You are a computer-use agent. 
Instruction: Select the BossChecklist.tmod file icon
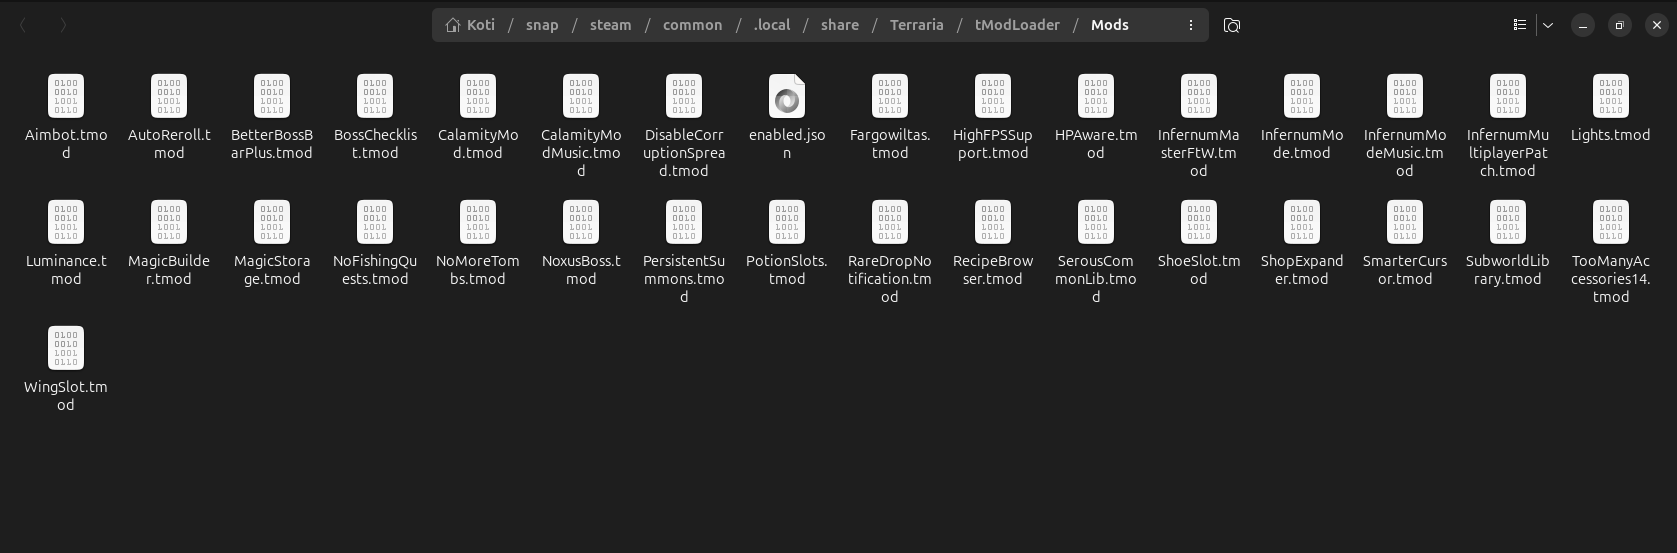pos(375,96)
